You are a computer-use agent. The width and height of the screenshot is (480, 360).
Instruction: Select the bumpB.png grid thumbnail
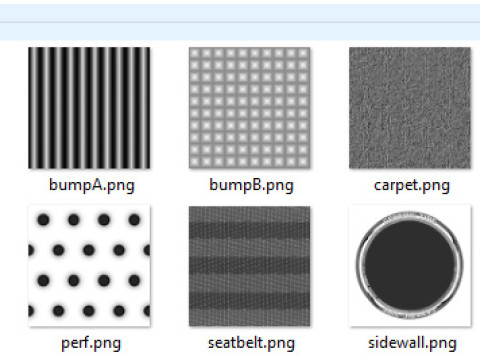coord(250,108)
